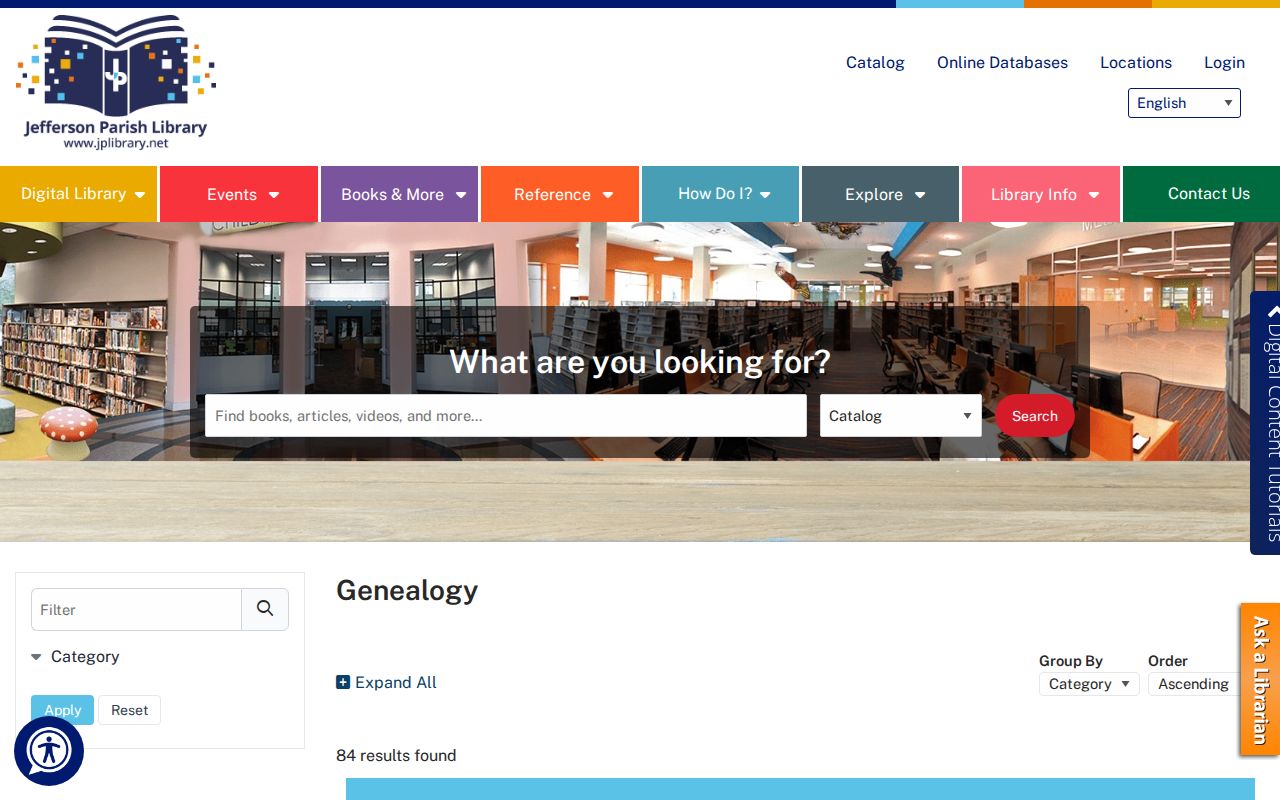The height and width of the screenshot is (800, 1280).
Task: Expand the Library Info menu
Action: [1041, 194]
